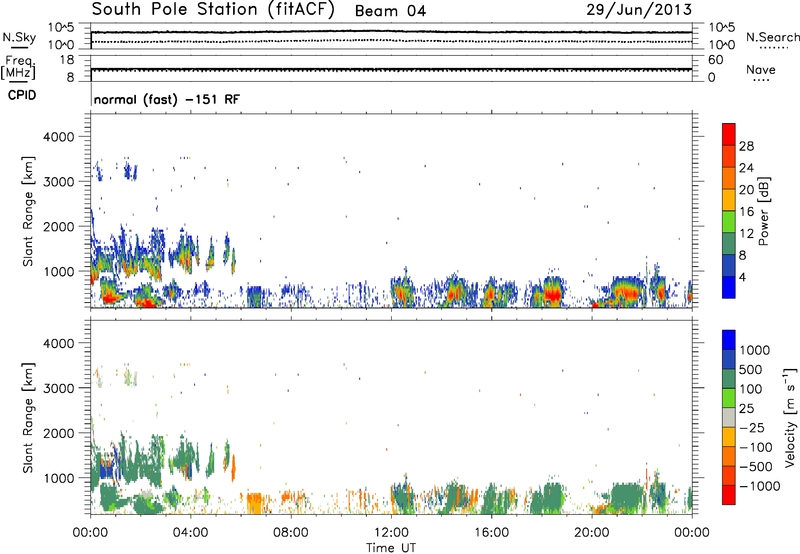Image resolution: width=800 pixels, height=554 pixels.
Task: Select the Freq. [MHz] axis label
Action: pyautogui.click(x=18, y=68)
